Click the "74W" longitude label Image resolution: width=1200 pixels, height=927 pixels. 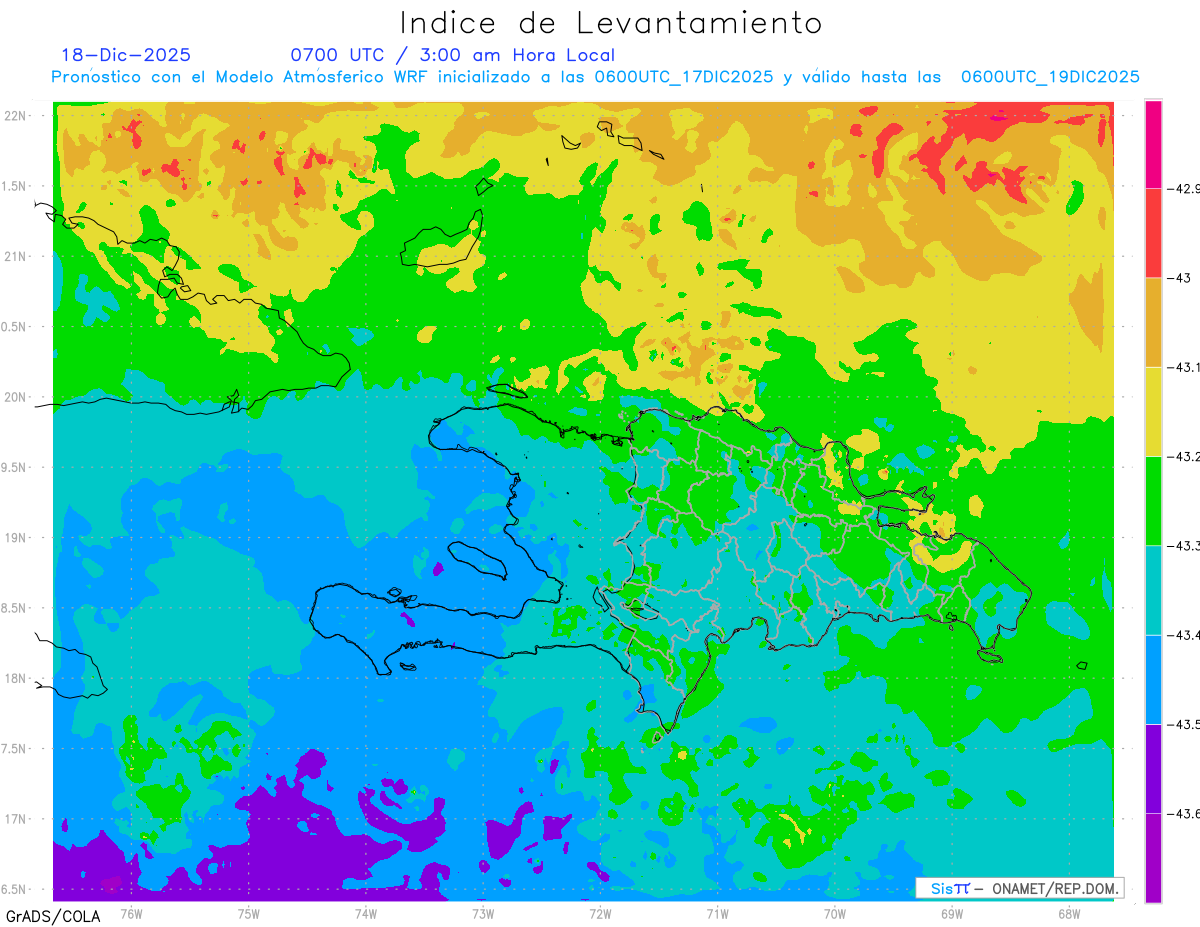click(x=366, y=913)
